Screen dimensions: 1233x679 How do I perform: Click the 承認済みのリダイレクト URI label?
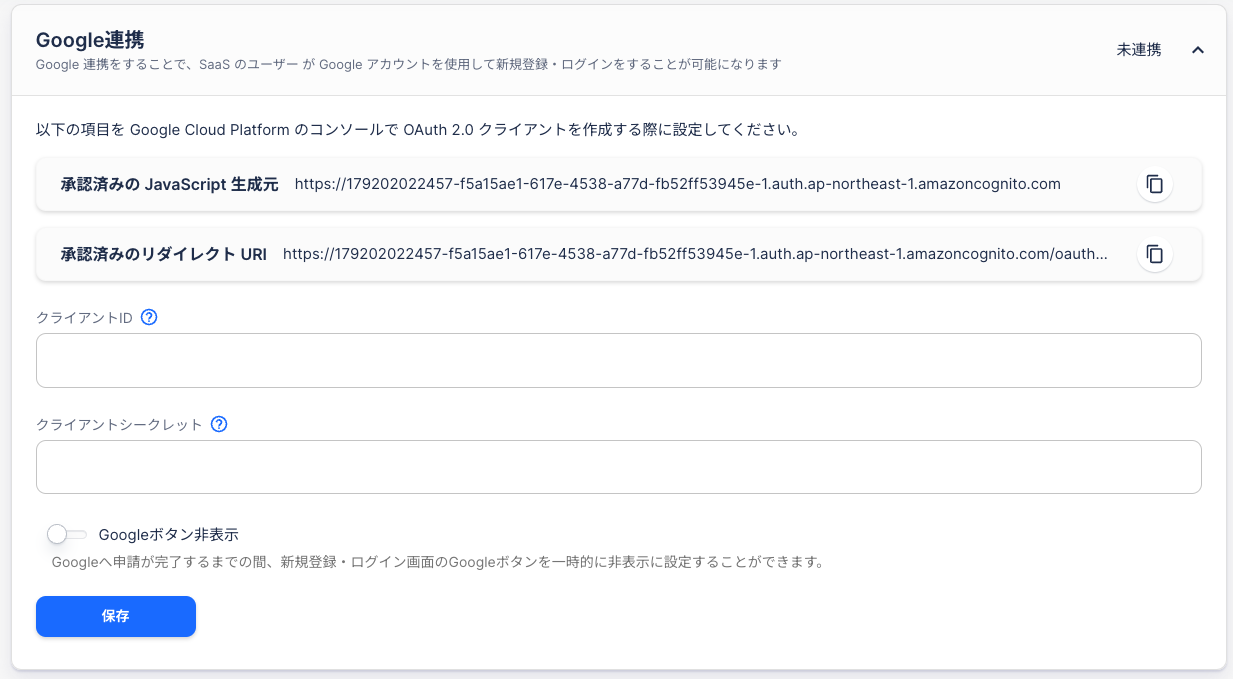163,254
